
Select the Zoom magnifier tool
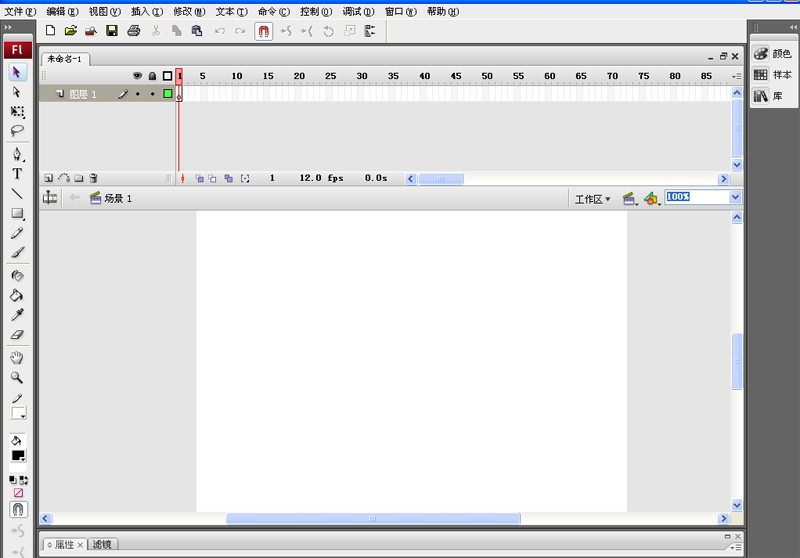(17, 377)
